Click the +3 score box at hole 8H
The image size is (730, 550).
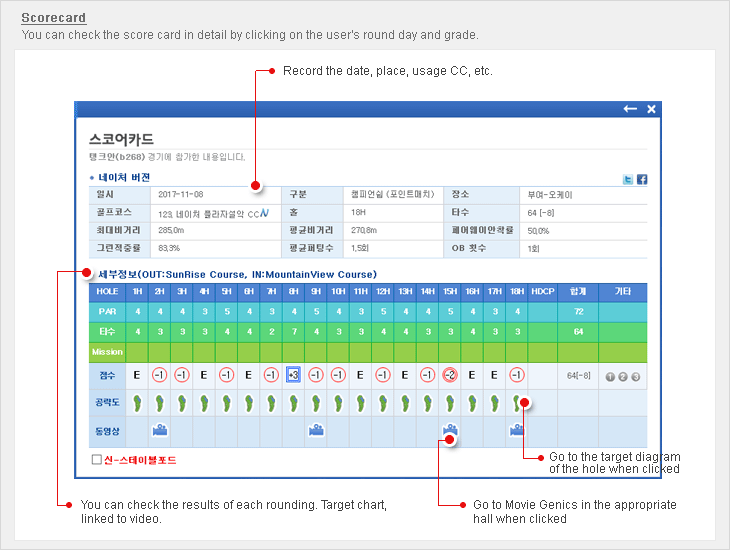coord(293,375)
